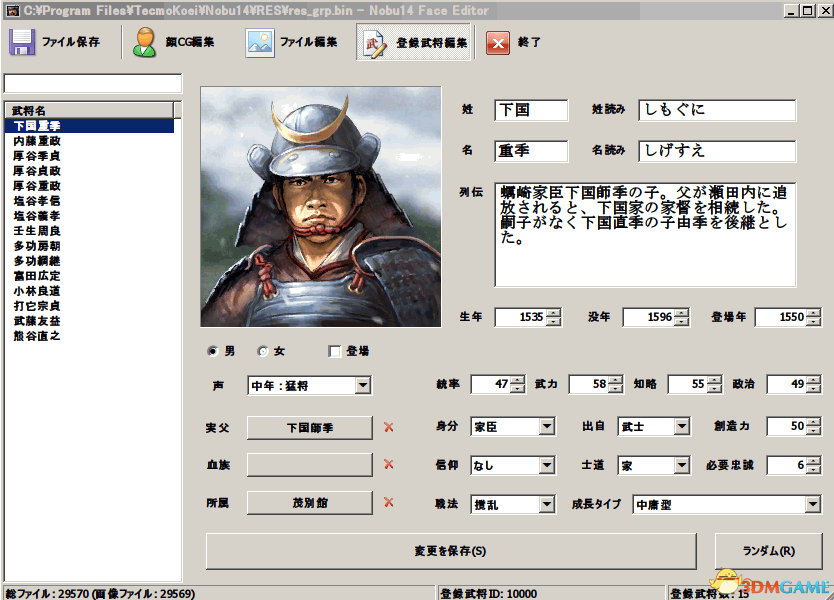Select the 男 radio button
The image size is (834, 600).
(x=213, y=351)
